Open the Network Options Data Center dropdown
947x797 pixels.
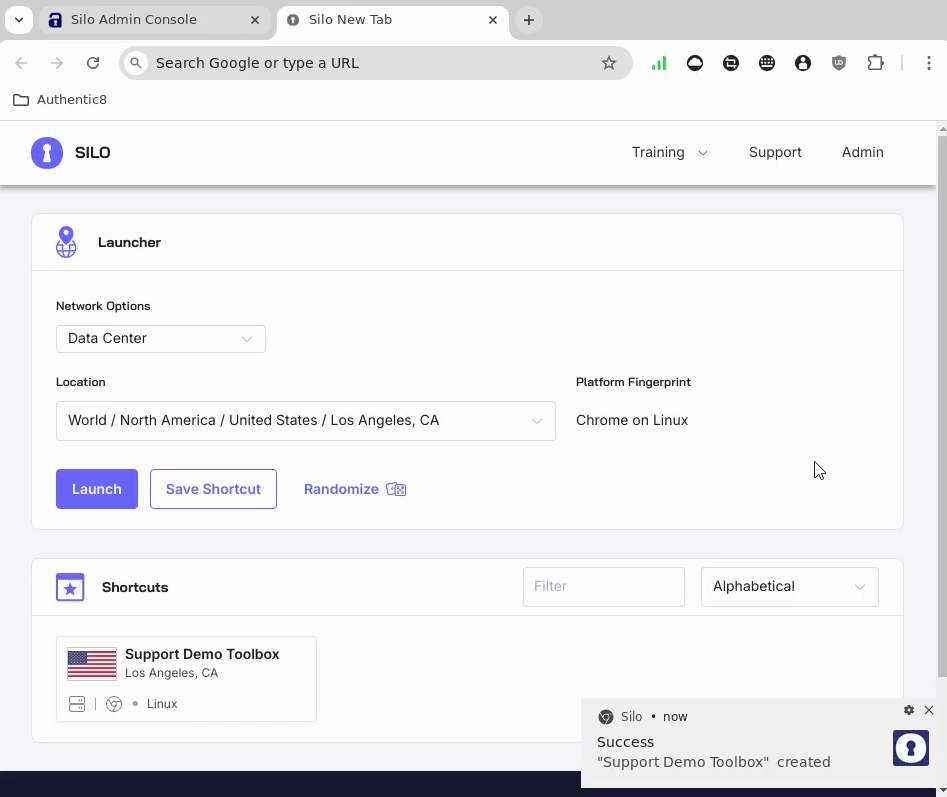161,339
